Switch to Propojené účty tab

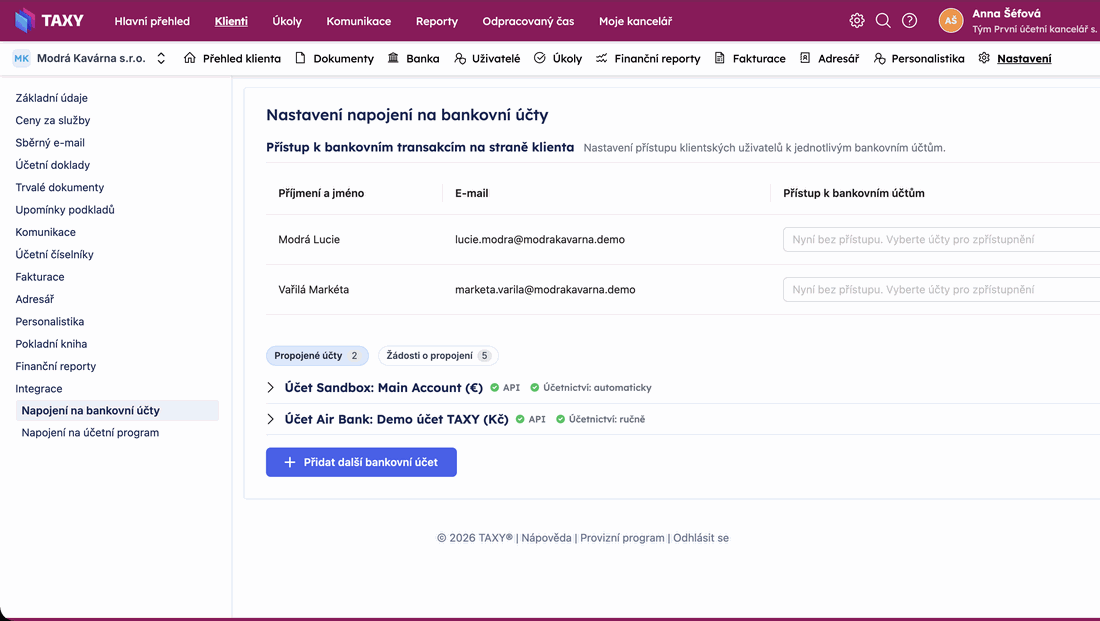(x=317, y=356)
